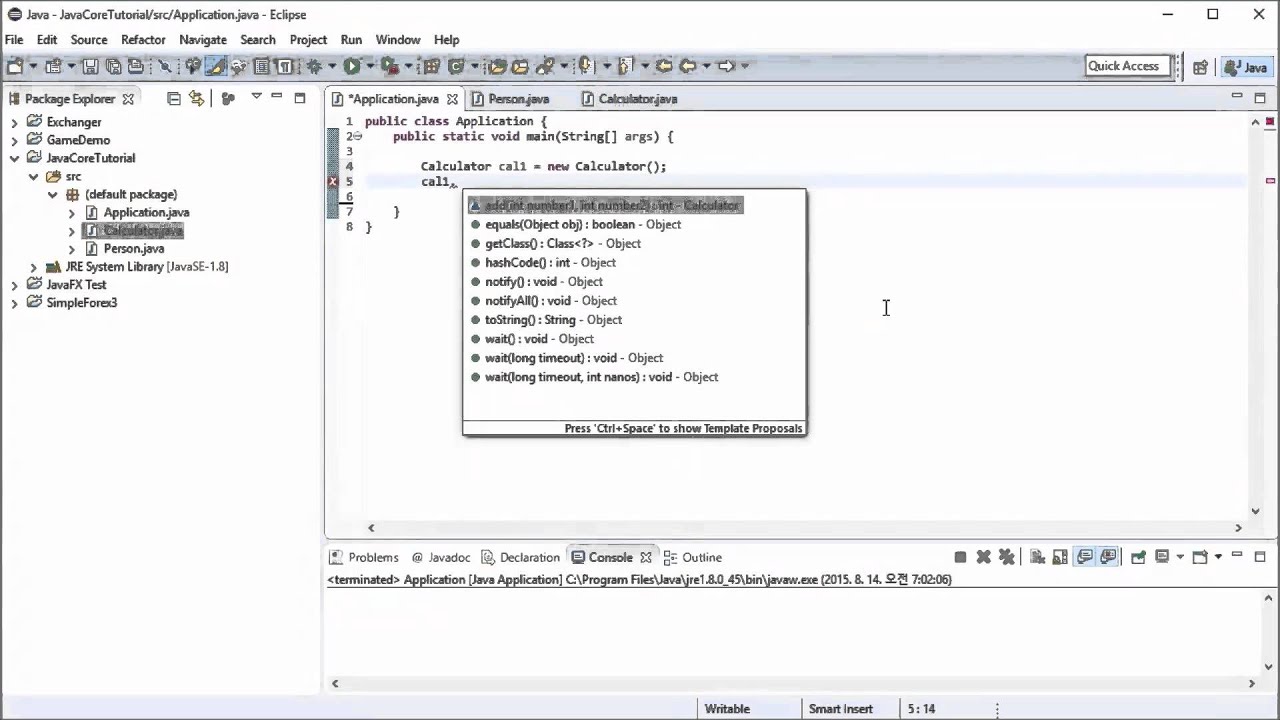Click the Back navigation arrow
This screenshot has height=720, width=1280.
click(688, 66)
